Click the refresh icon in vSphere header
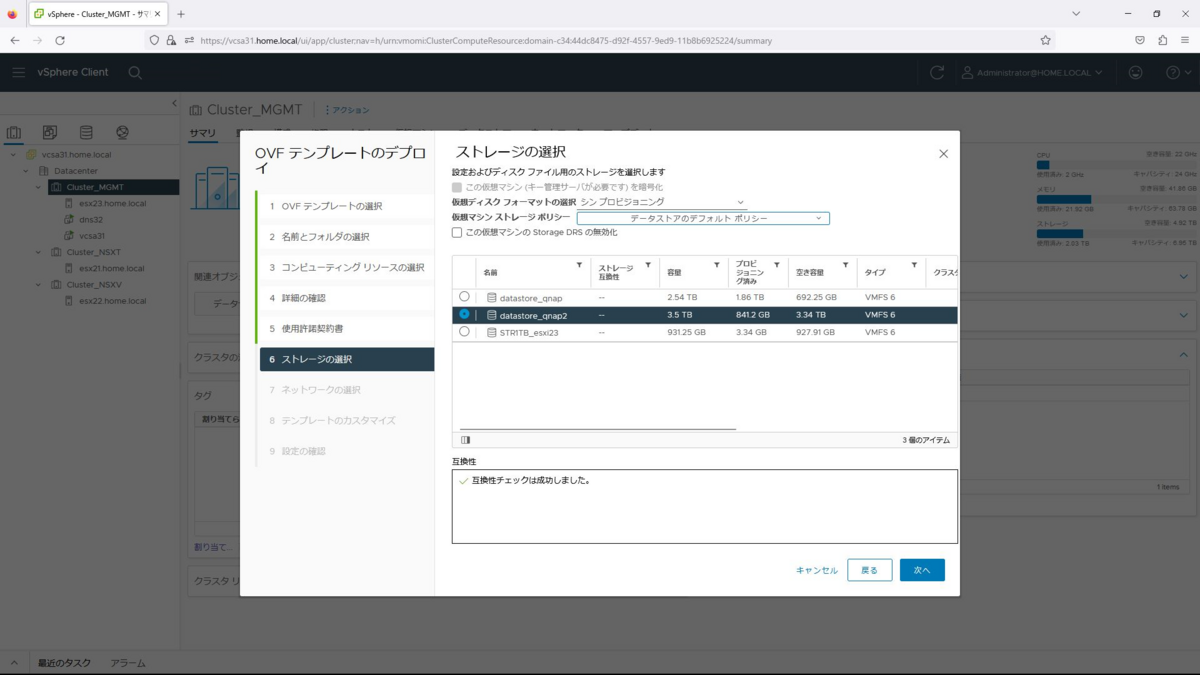The width and height of the screenshot is (1200, 675). pyautogui.click(x=936, y=72)
